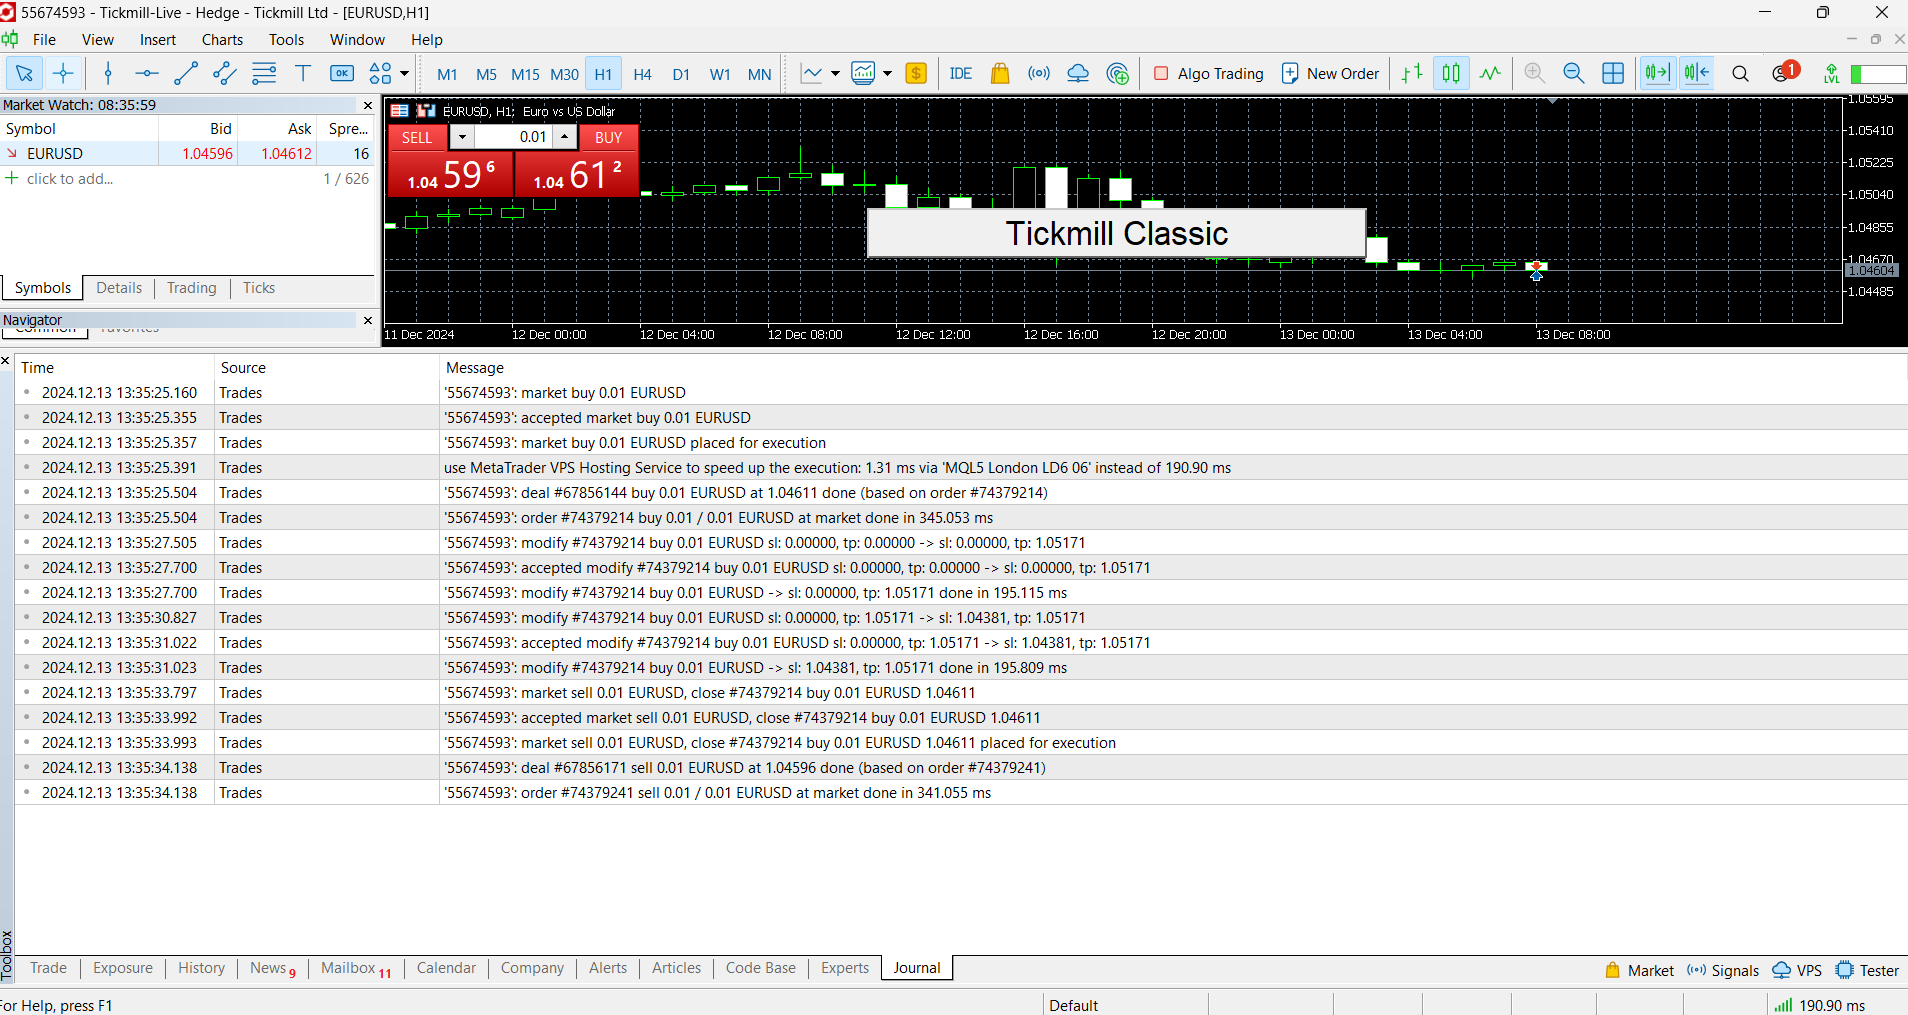The width and height of the screenshot is (1908, 1015).
Task: Toggle the one-click trading panel icon on chart
Action: [x=426, y=111]
